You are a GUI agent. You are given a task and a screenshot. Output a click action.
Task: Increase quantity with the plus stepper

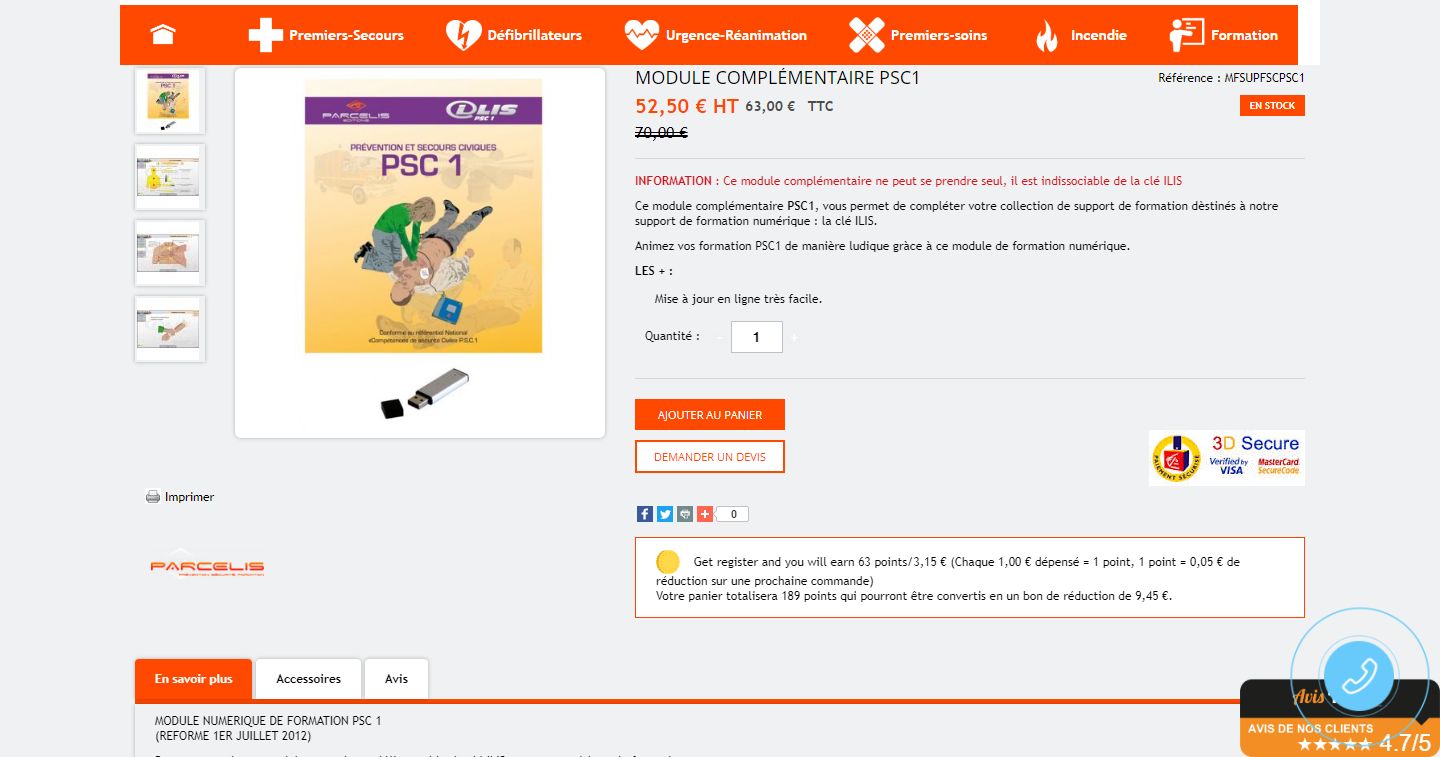tap(794, 338)
